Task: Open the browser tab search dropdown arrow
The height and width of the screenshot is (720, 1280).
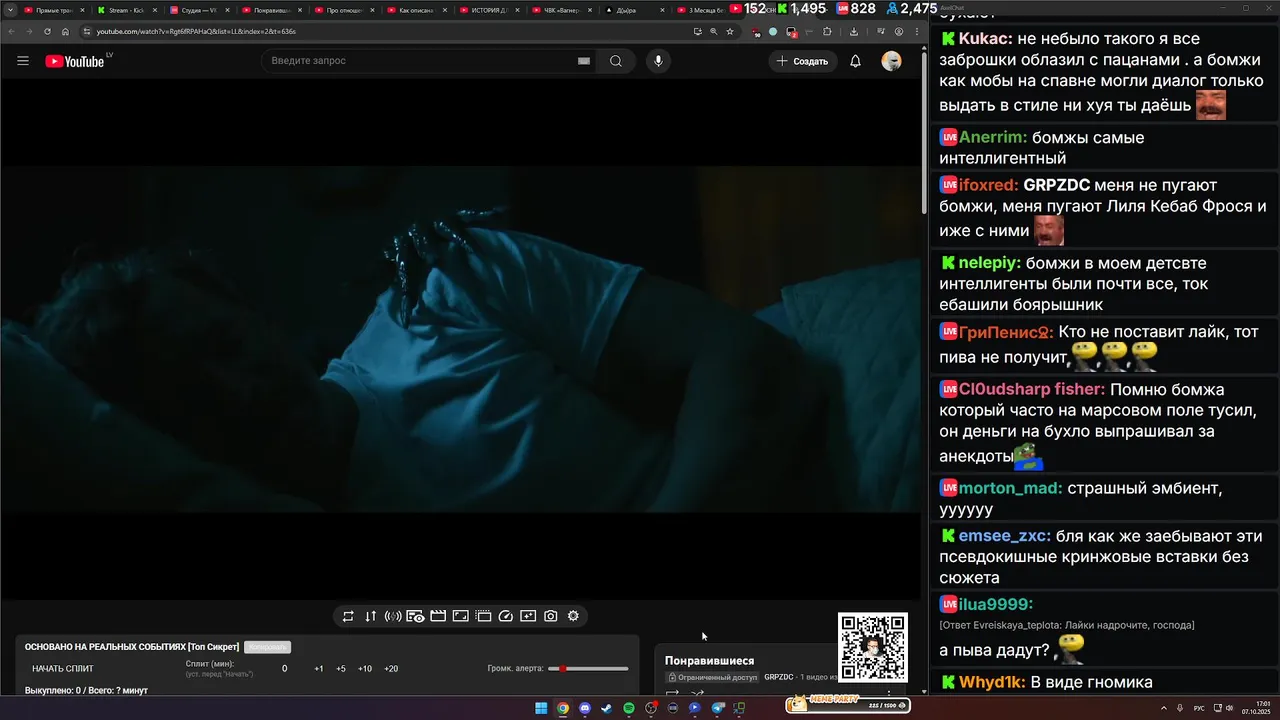Action: point(9,10)
